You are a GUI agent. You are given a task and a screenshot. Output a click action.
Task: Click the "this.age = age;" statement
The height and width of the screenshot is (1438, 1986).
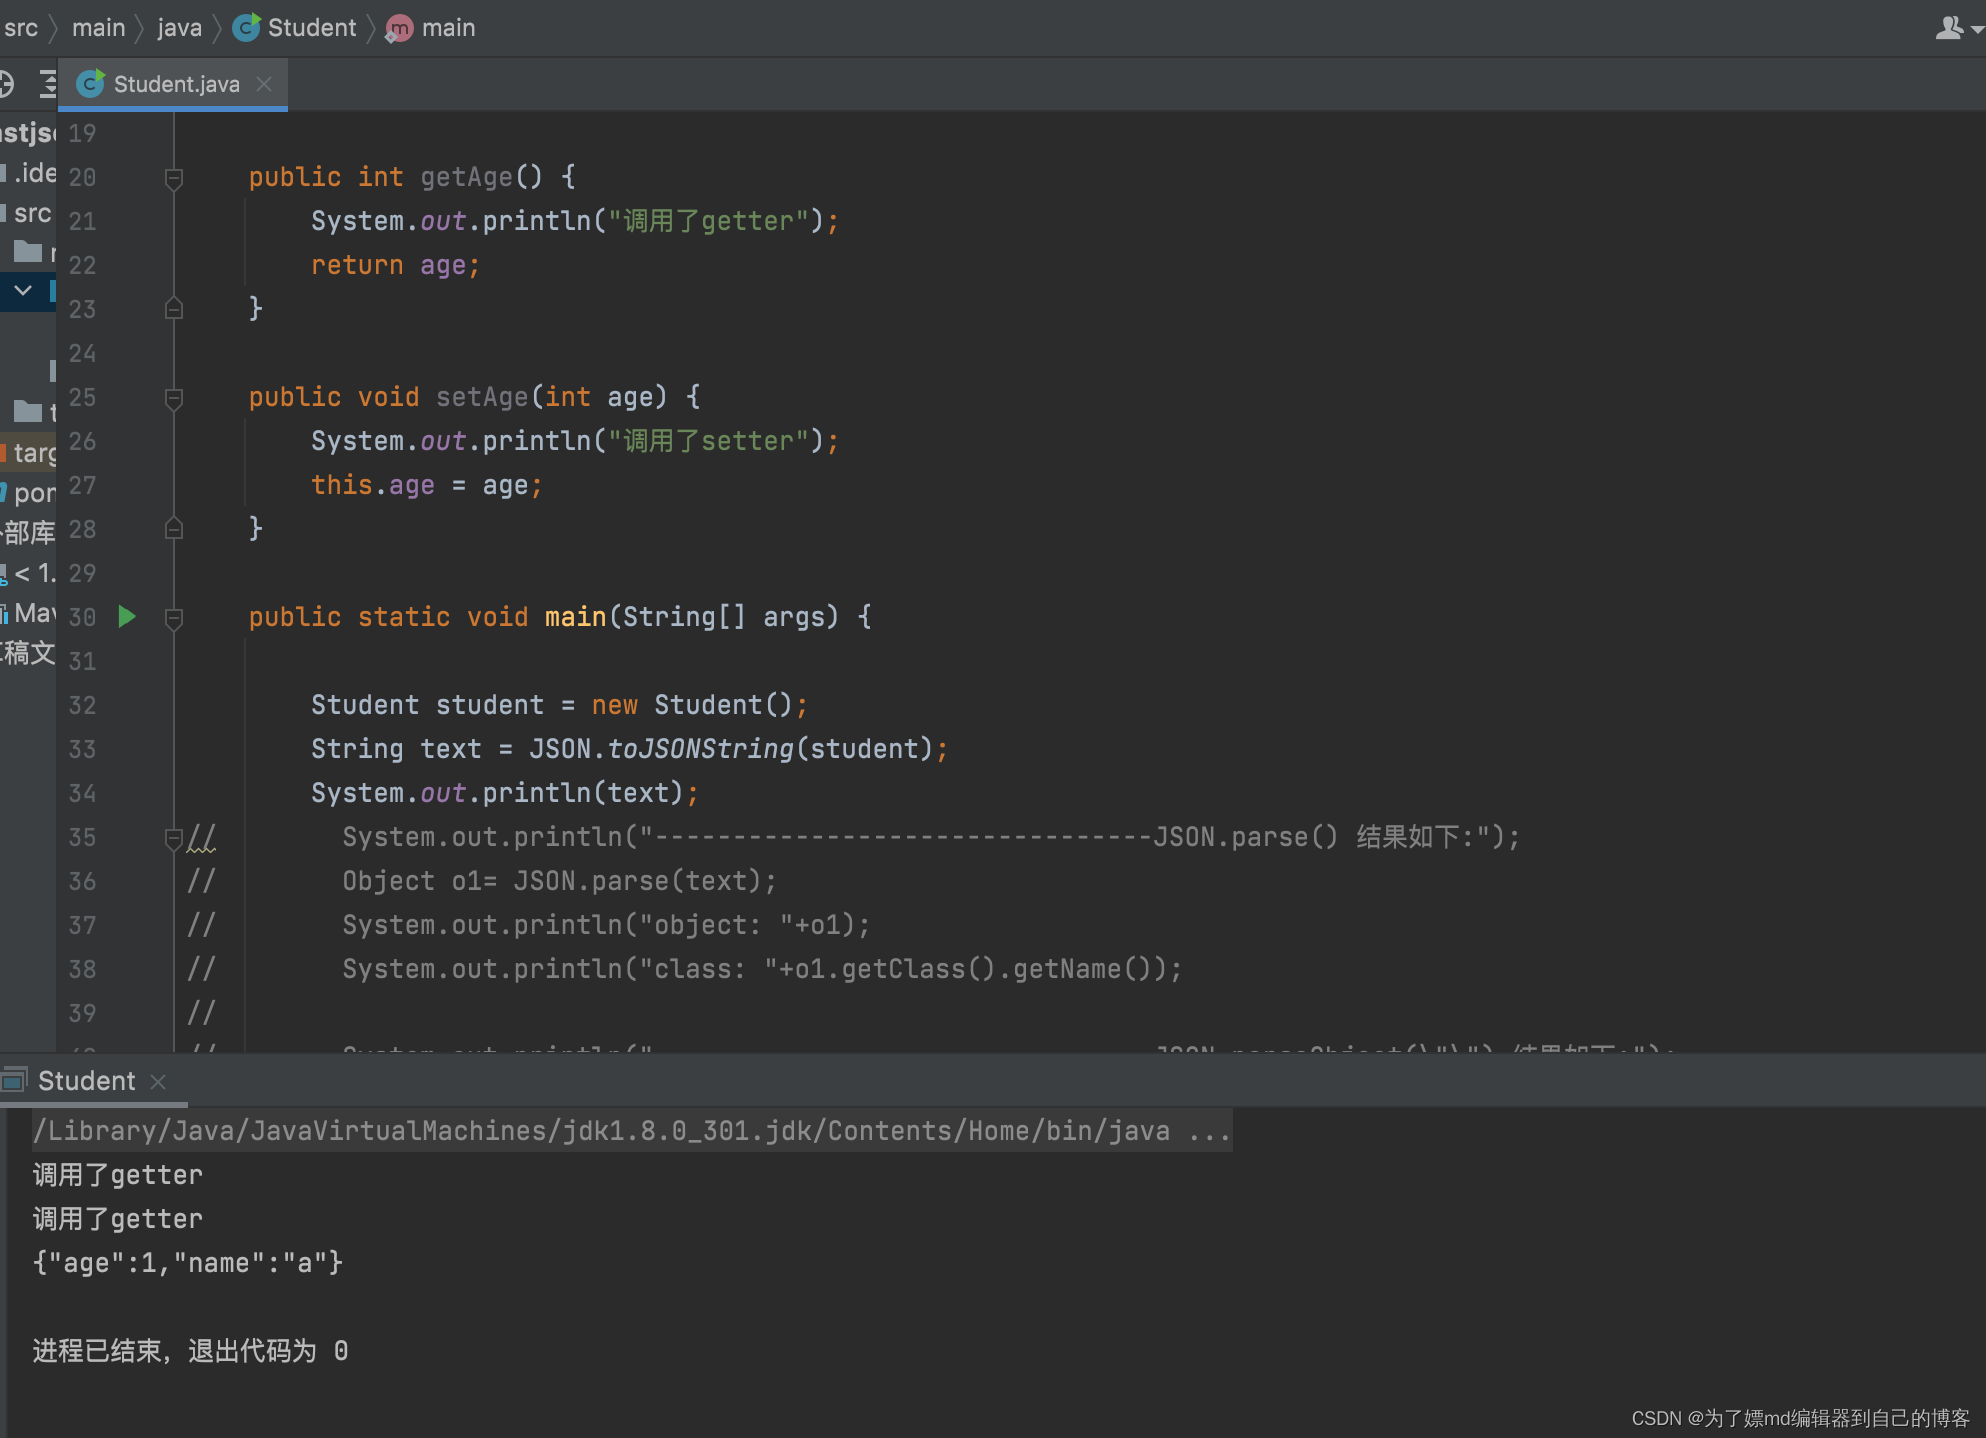[427, 485]
